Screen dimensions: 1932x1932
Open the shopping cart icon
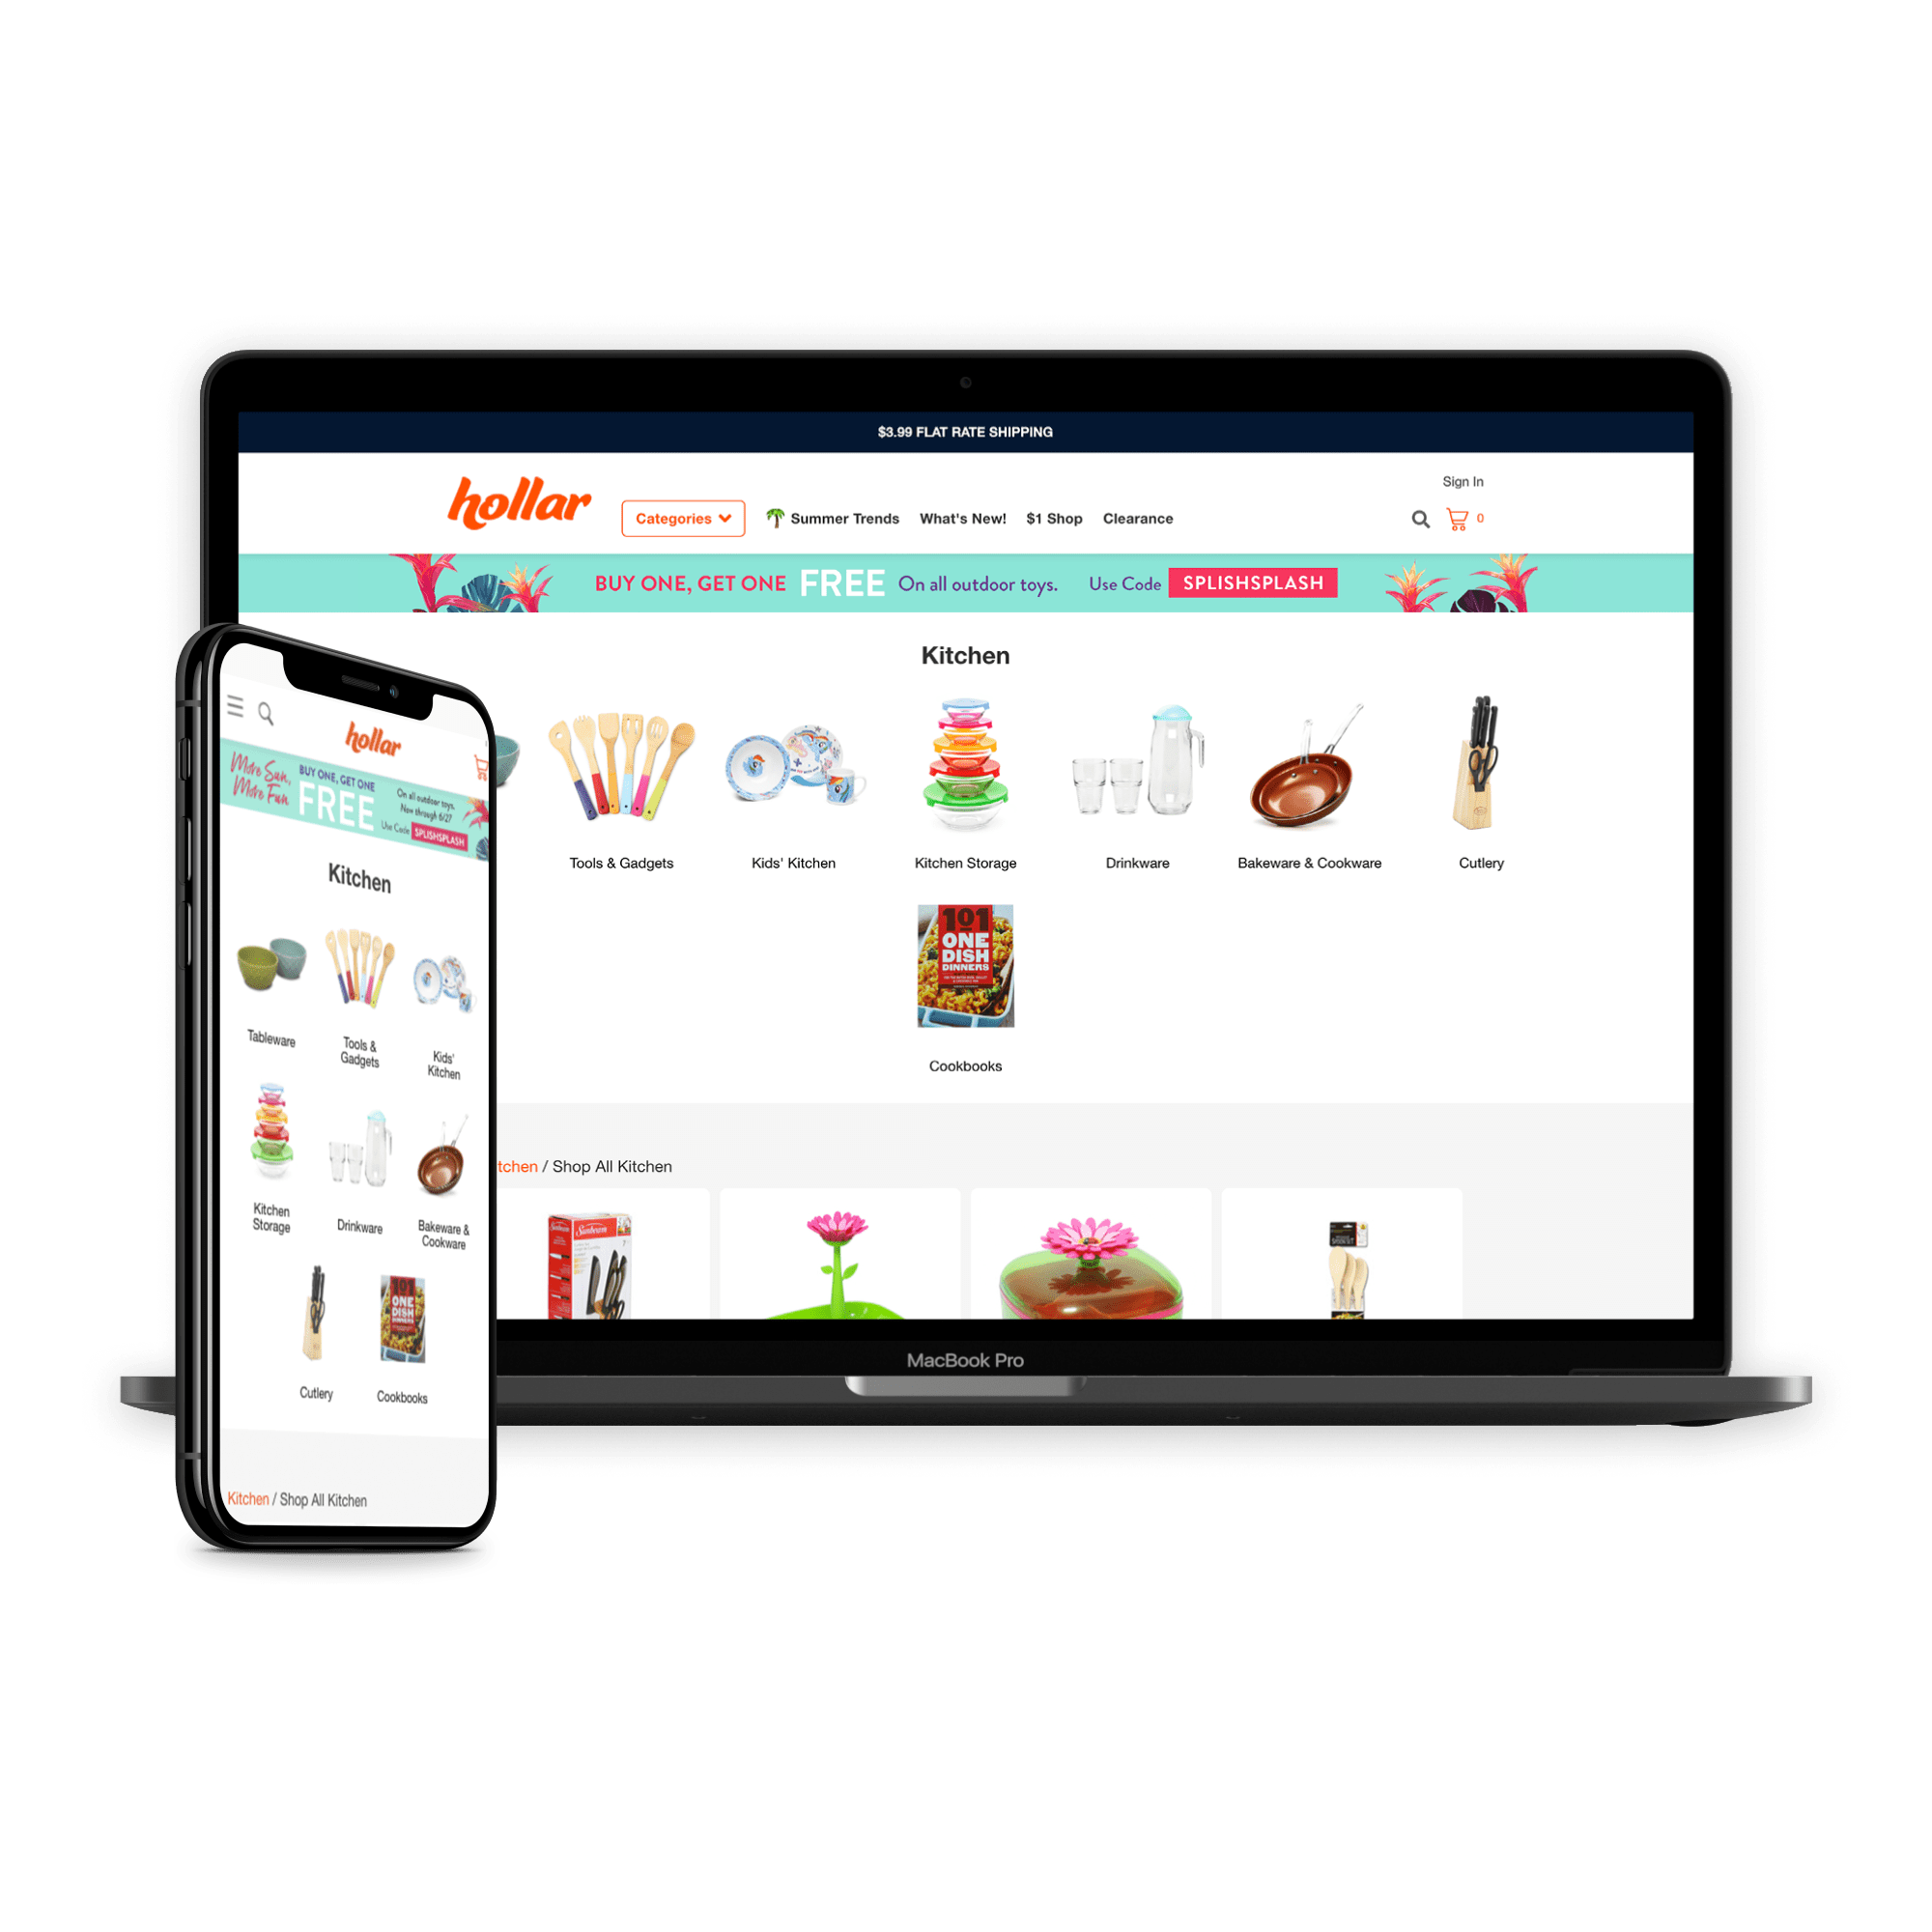1460,519
